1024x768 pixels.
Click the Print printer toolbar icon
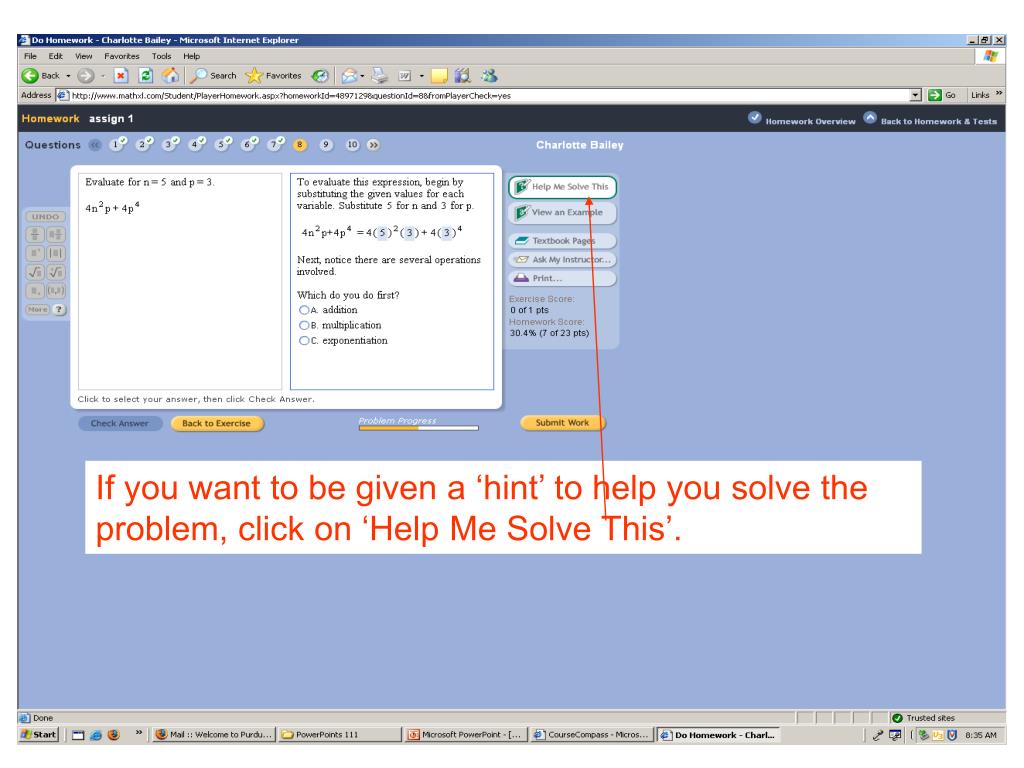tap(379, 76)
